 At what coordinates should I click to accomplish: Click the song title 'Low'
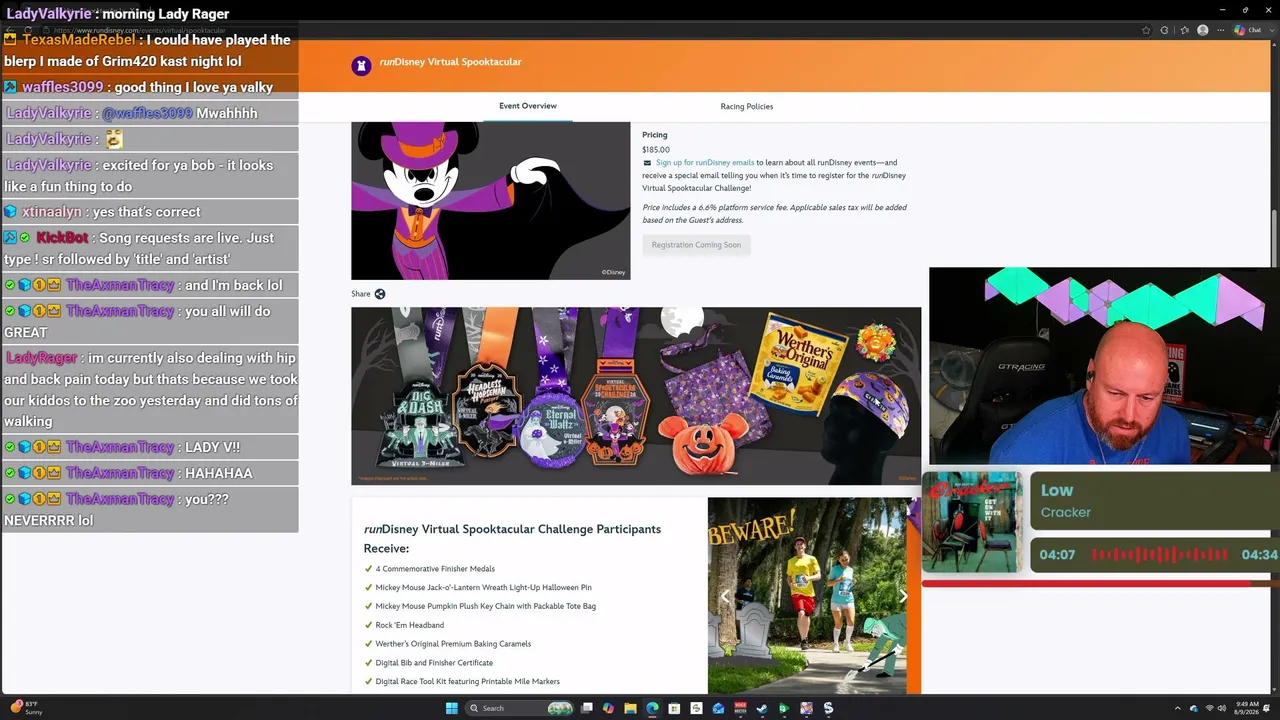click(x=1057, y=490)
